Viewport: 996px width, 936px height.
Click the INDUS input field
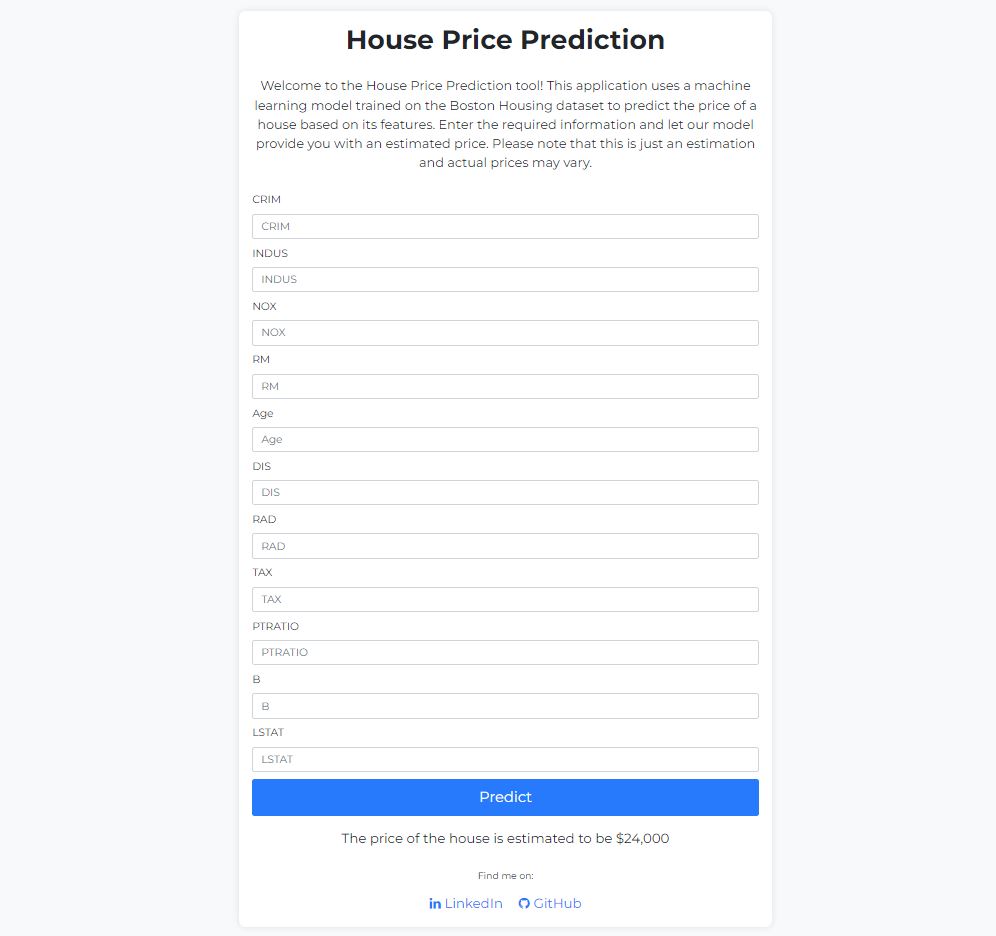(505, 279)
